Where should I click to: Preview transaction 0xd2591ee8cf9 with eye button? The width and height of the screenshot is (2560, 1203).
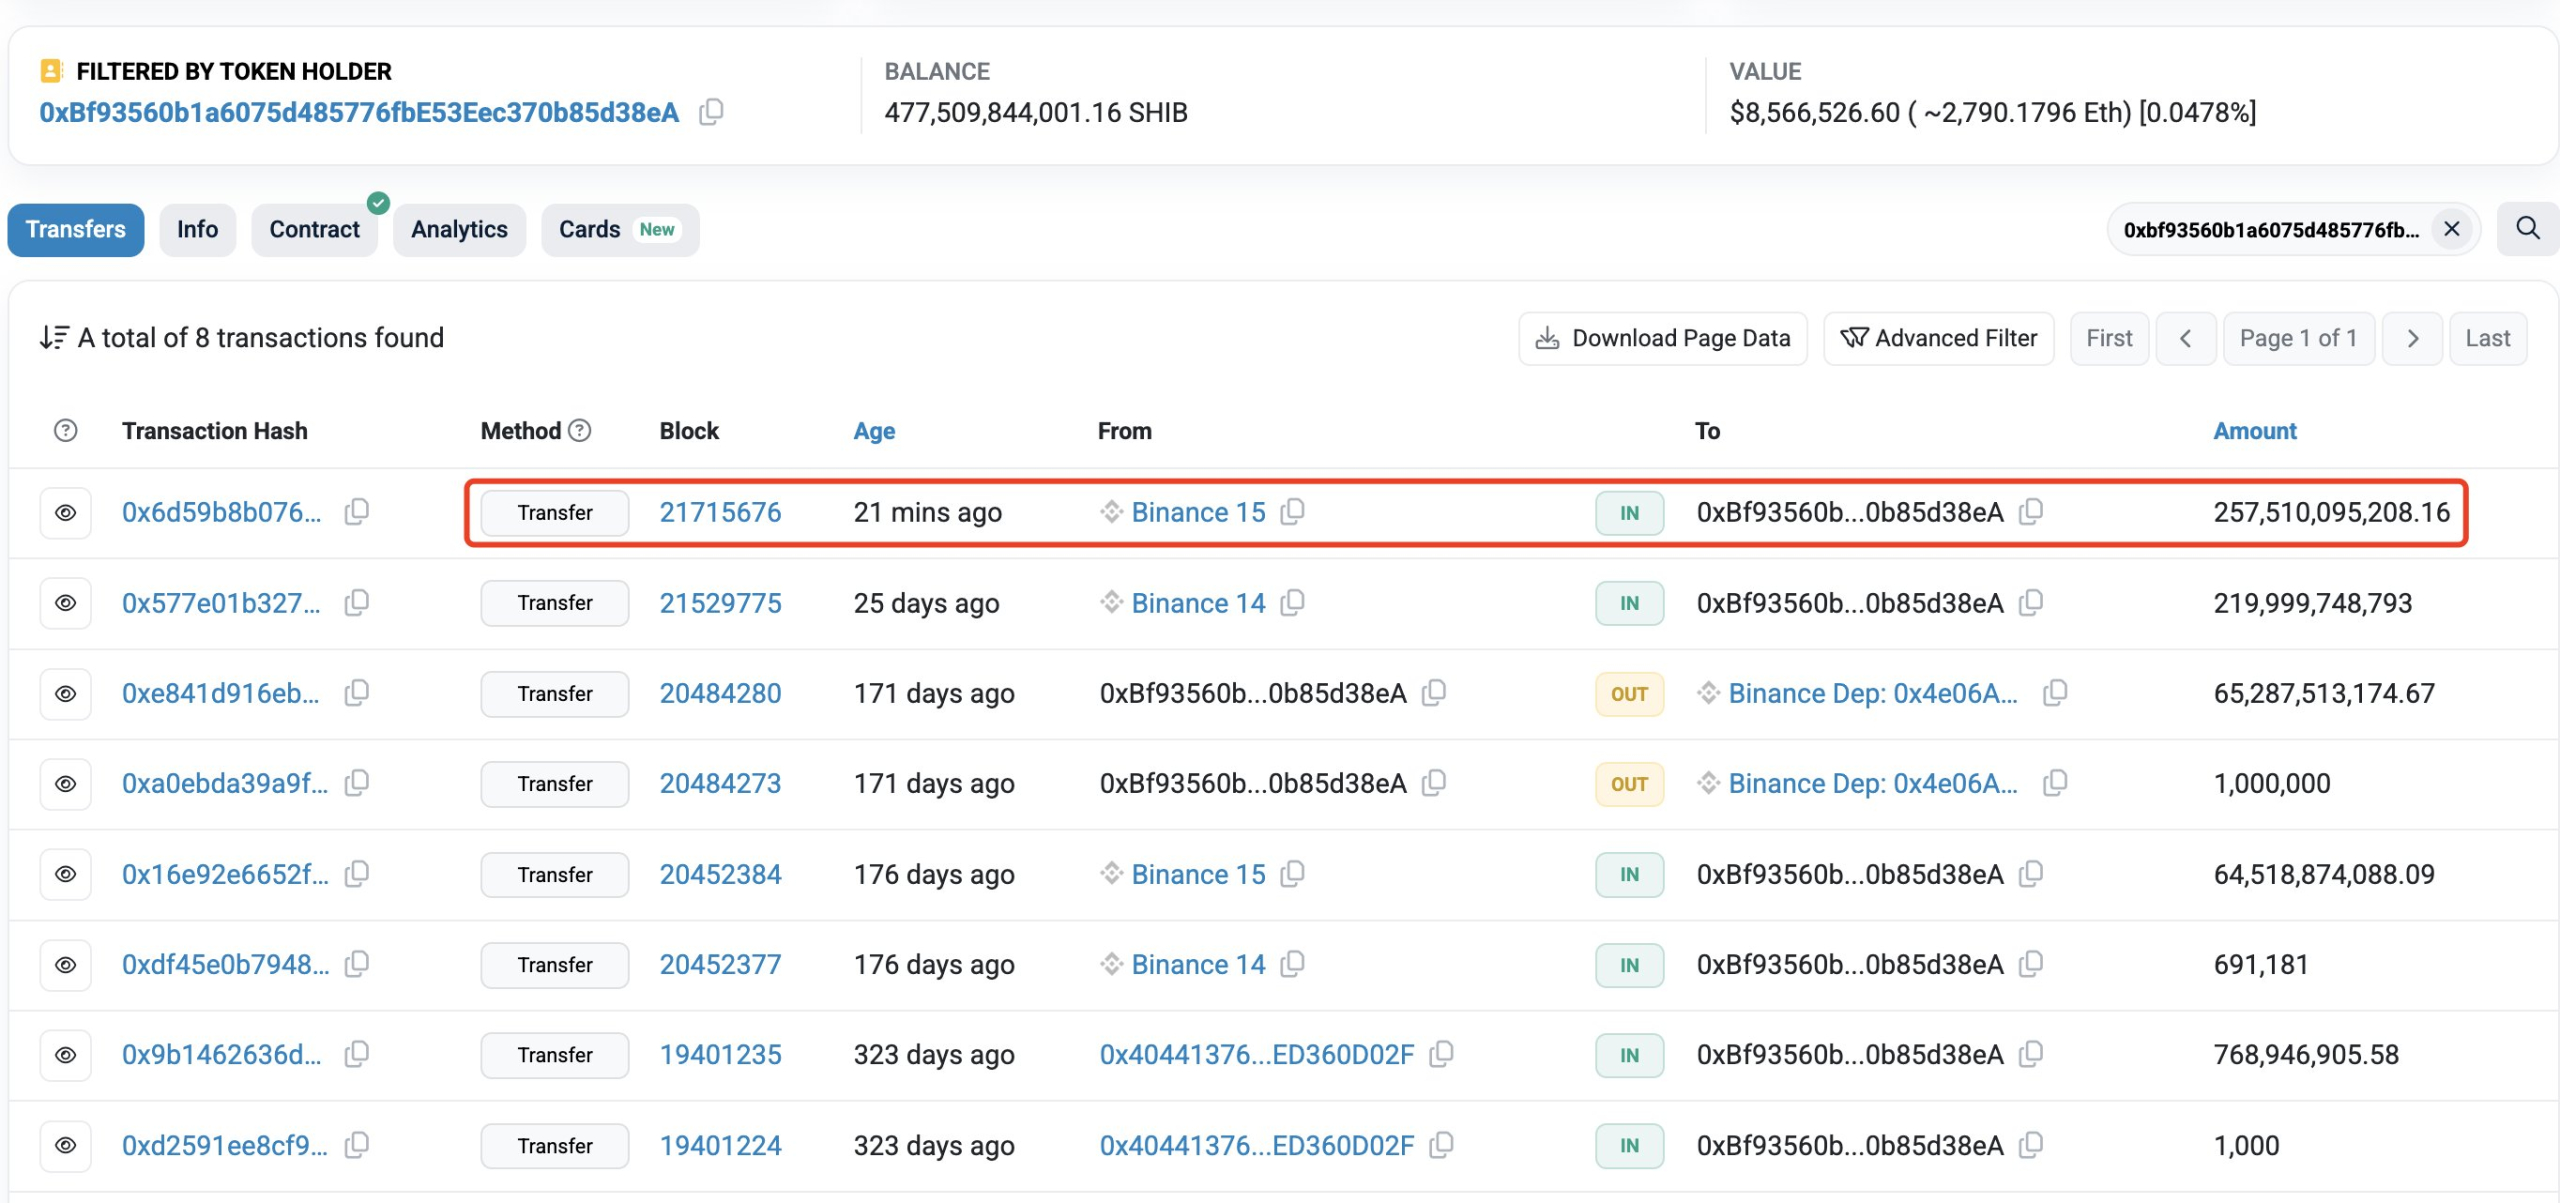(65, 1145)
